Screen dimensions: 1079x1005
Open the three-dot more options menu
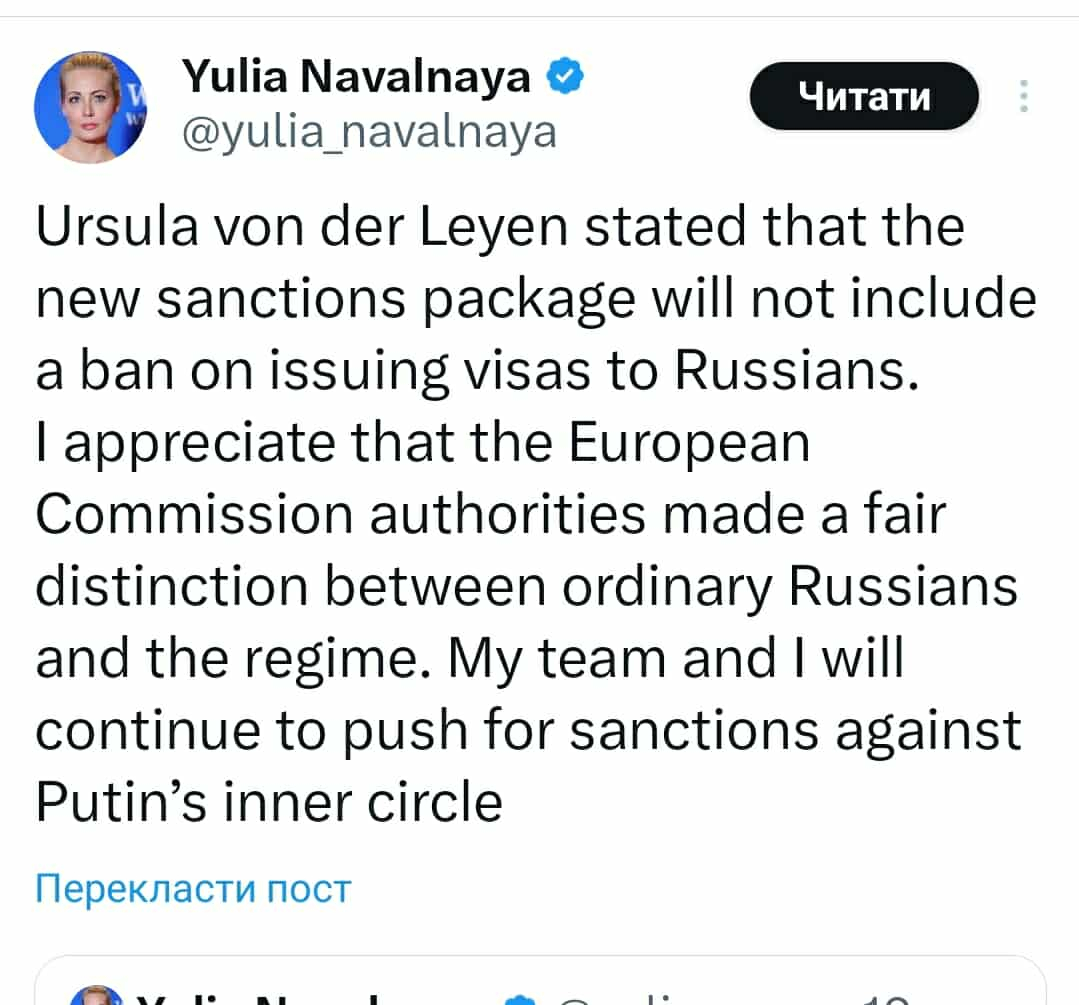(x=1022, y=97)
